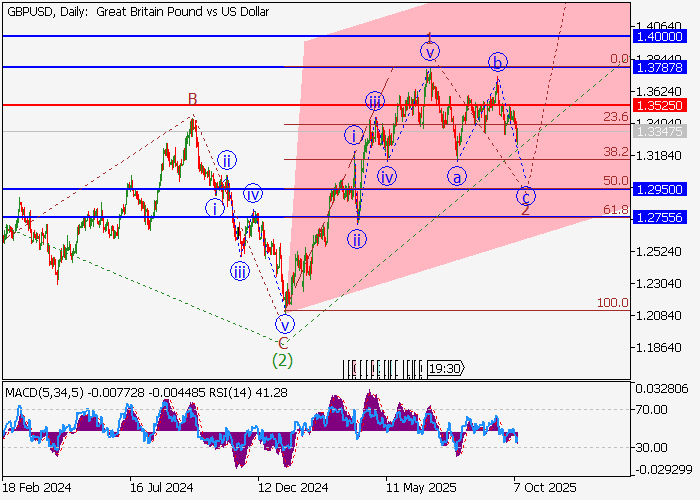Click the brown 'C' wave label
The image size is (700, 500).
[x=283, y=342]
